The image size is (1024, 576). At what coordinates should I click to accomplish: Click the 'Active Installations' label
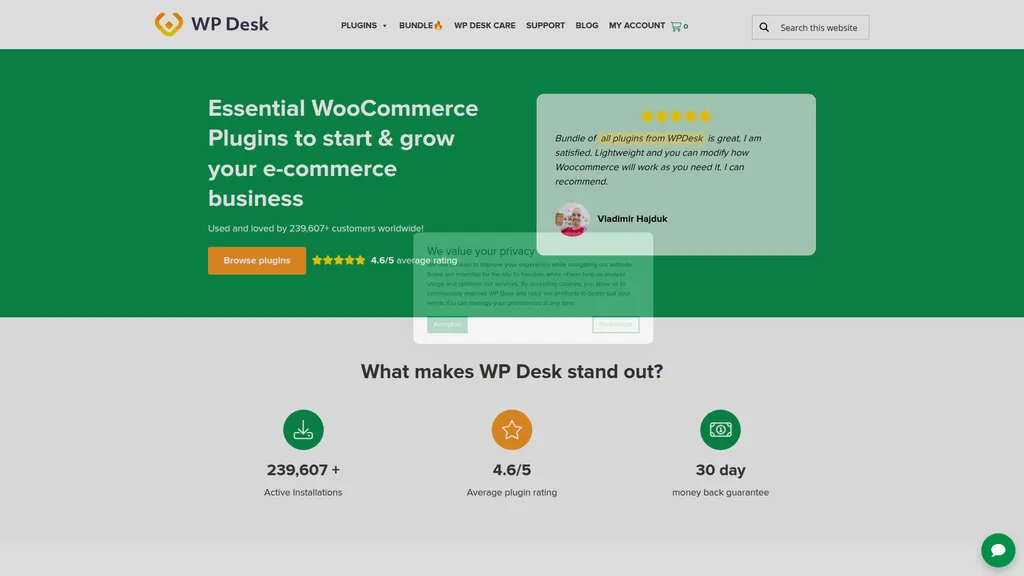click(x=303, y=492)
